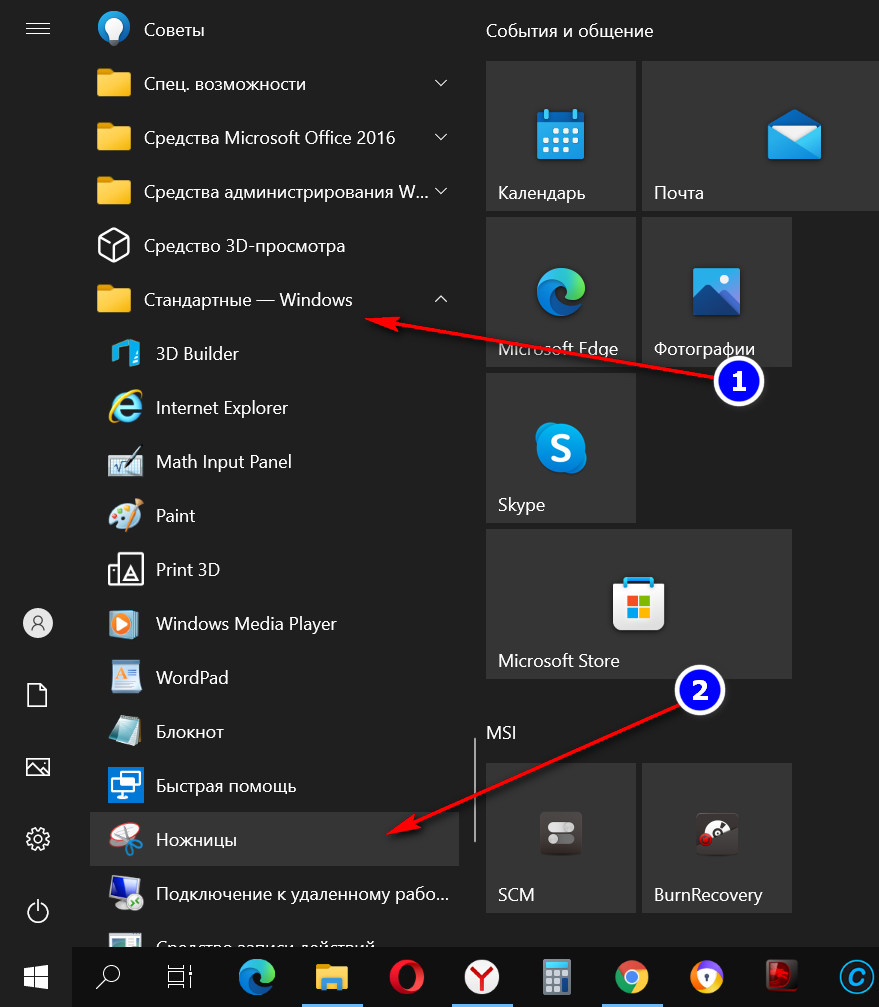Open the Почта tile
The image size is (879, 1007).
click(760, 136)
